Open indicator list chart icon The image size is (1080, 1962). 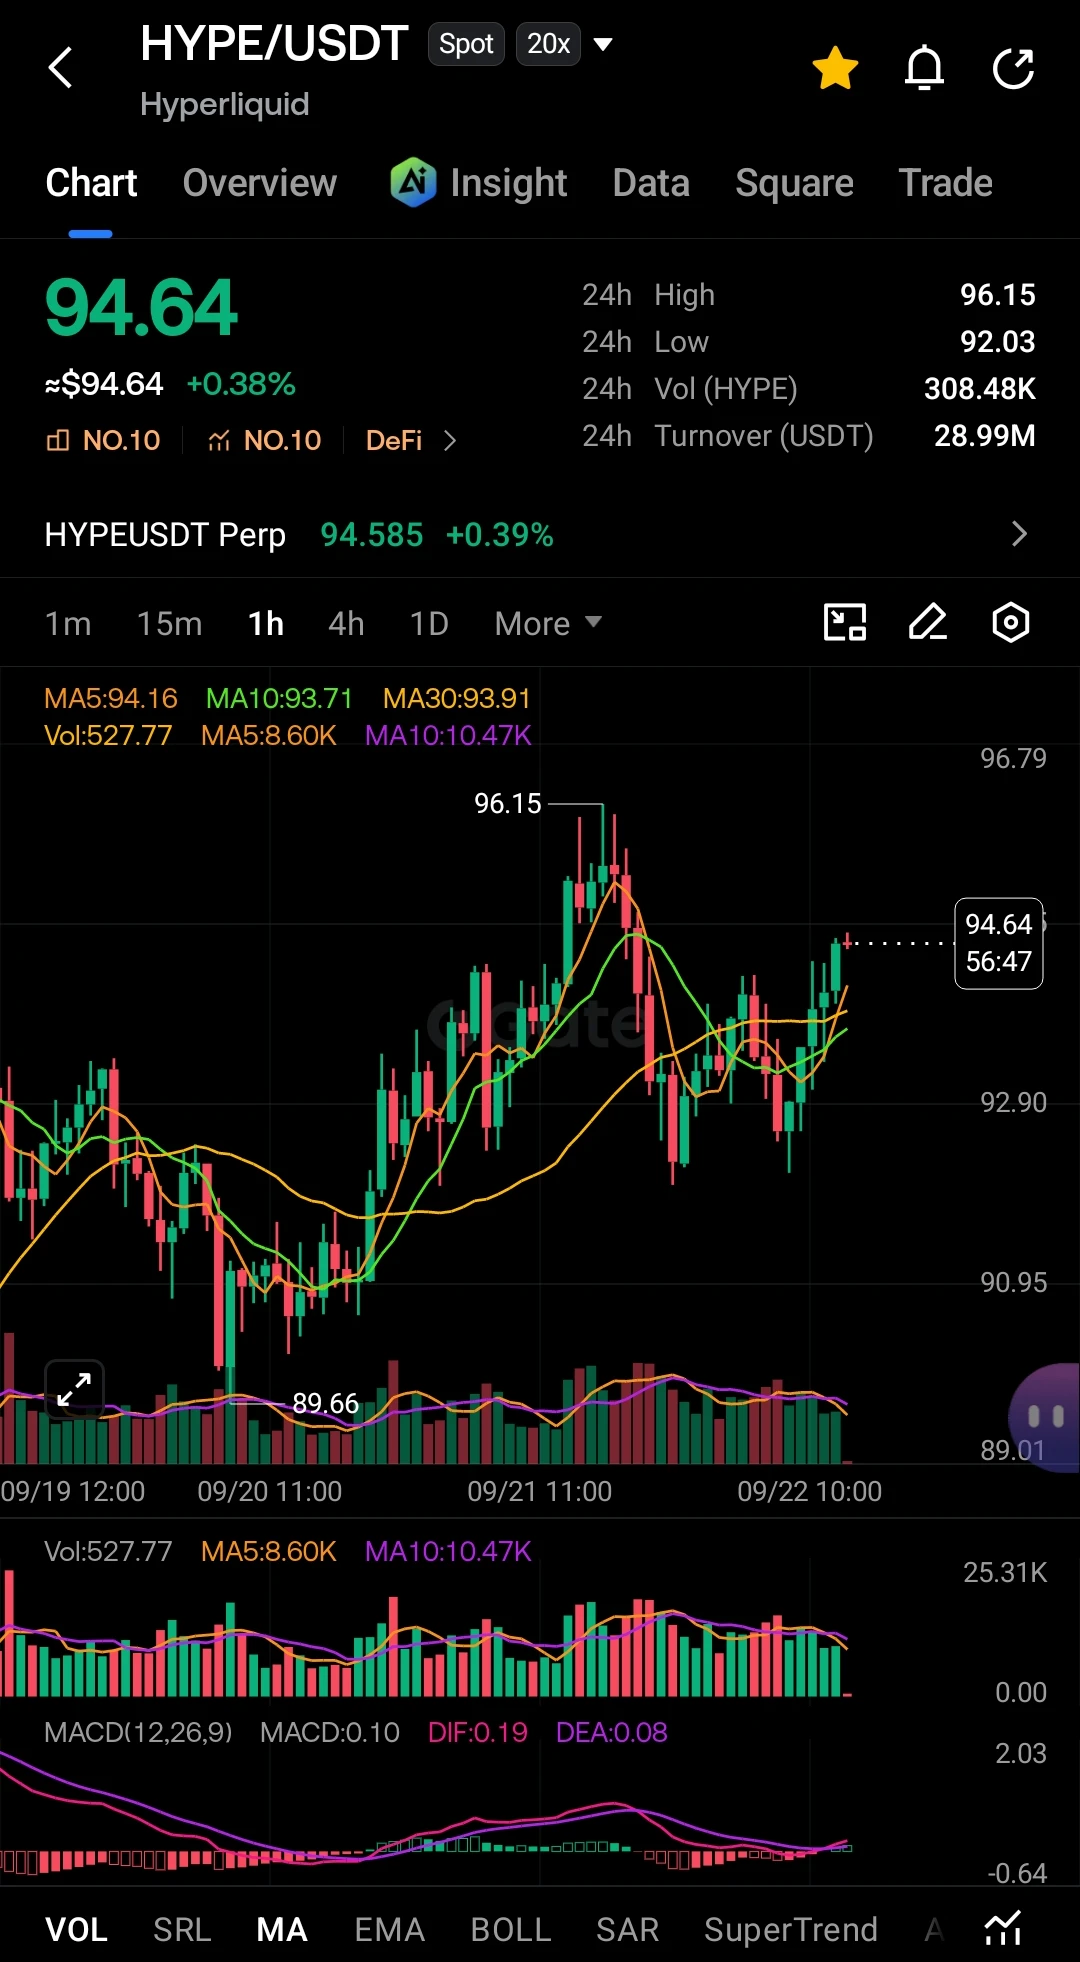click(1003, 1928)
